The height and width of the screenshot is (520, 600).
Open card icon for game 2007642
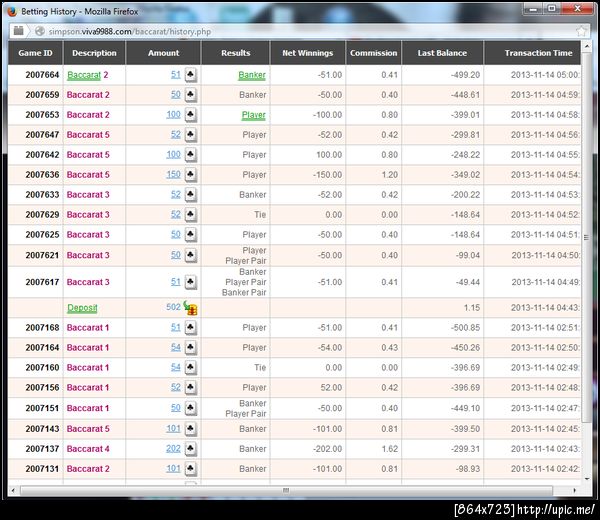(191, 155)
